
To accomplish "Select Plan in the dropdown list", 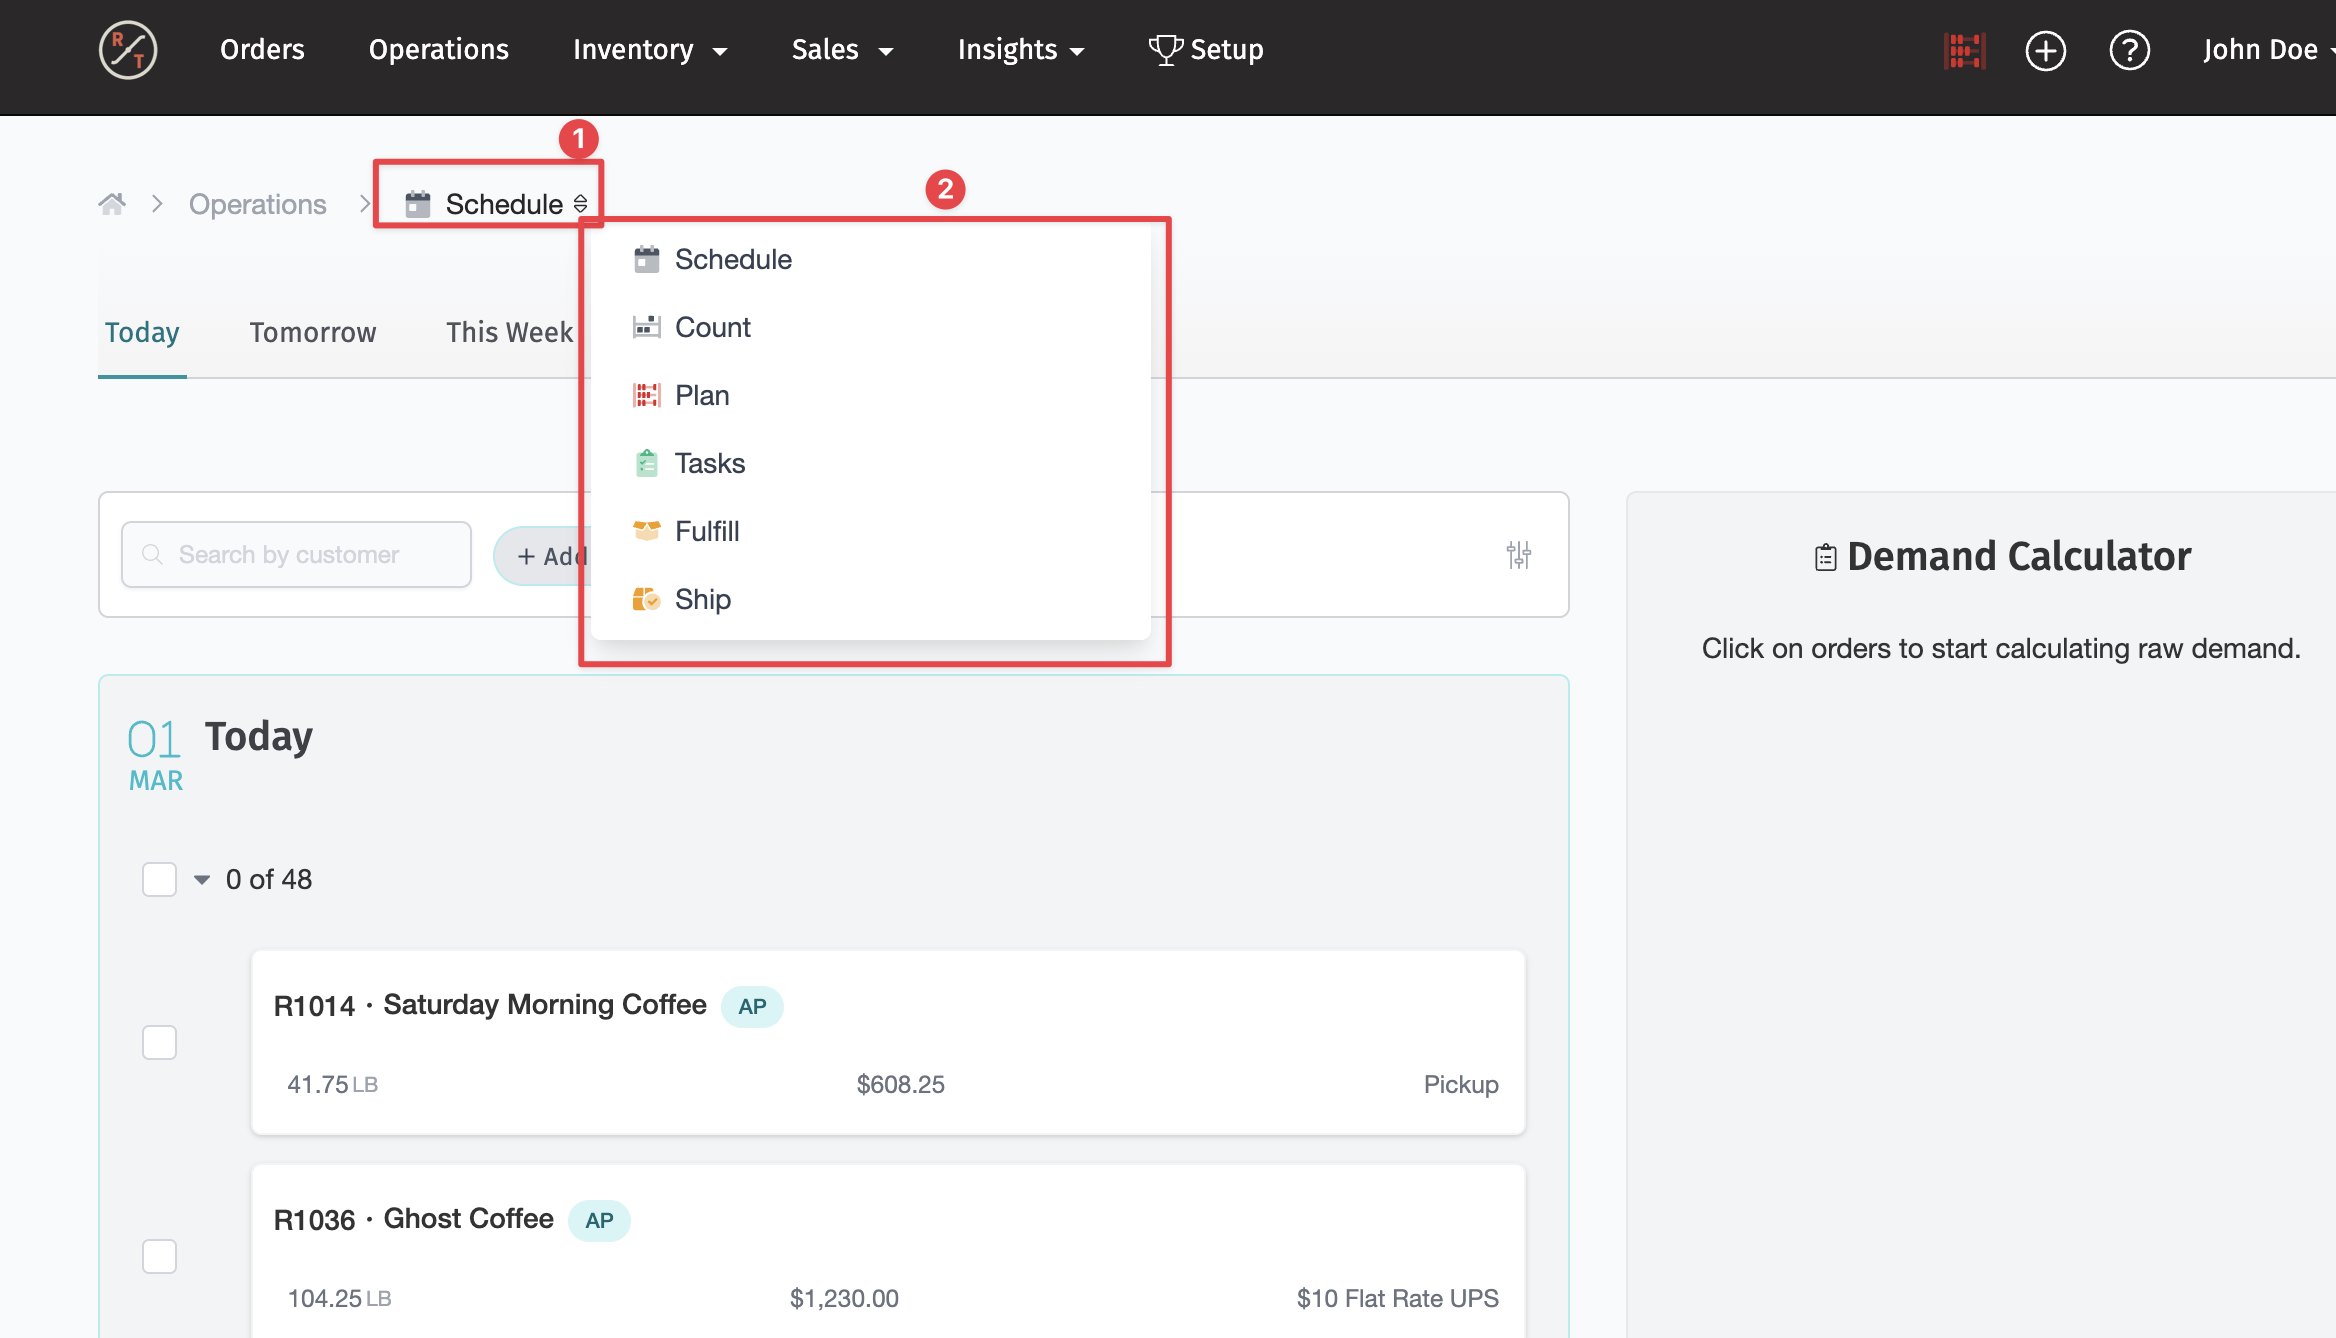I will tap(701, 396).
